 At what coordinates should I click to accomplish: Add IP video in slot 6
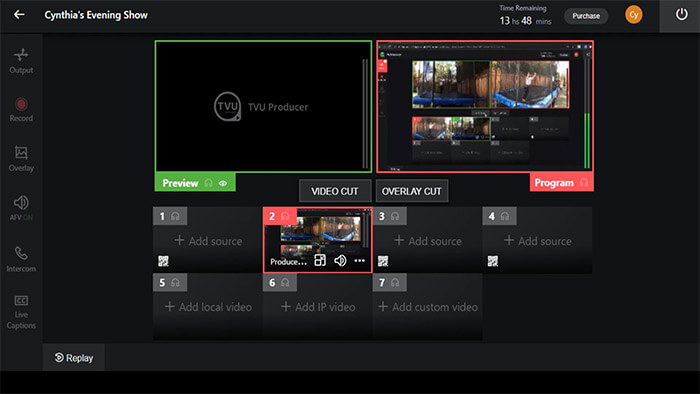click(318, 307)
